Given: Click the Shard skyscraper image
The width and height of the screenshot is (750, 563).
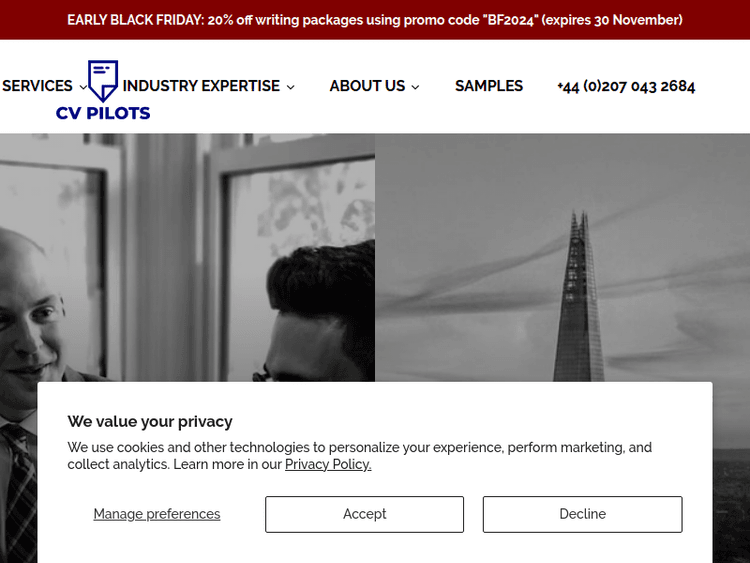Looking at the screenshot, I should pos(580,300).
